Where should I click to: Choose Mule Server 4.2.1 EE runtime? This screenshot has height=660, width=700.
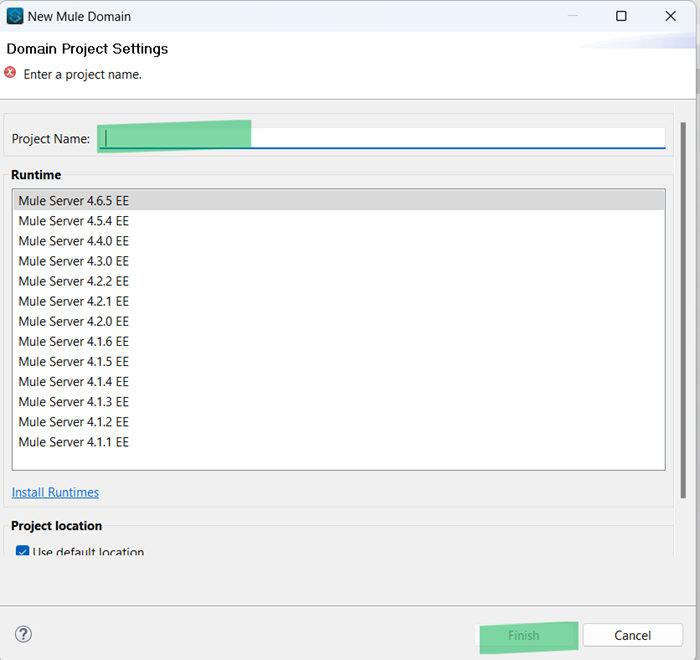[74, 301]
